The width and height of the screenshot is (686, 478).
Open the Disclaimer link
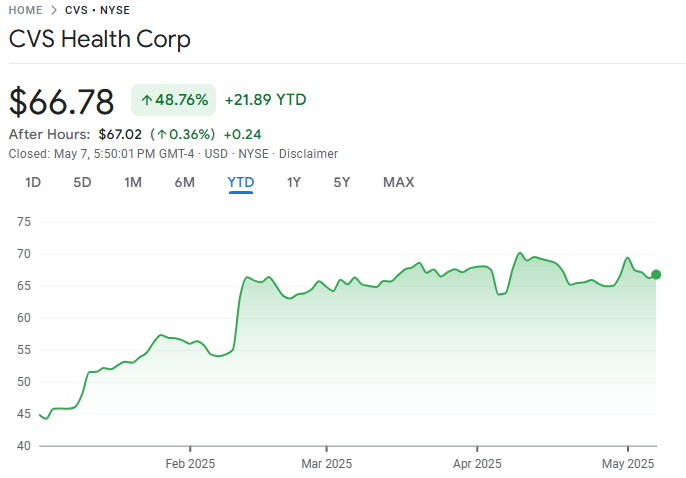tap(308, 154)
